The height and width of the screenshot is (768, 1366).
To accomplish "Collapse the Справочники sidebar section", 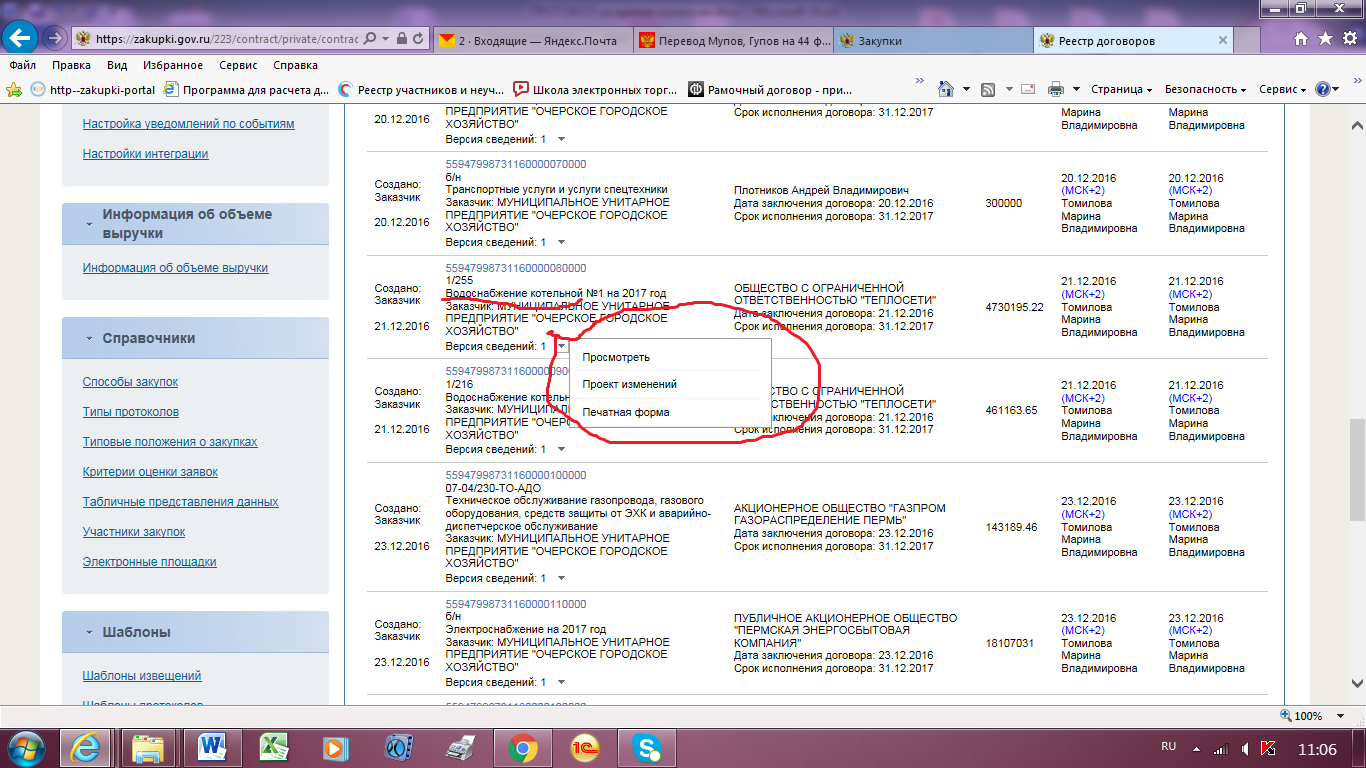I will coord(89,338).
